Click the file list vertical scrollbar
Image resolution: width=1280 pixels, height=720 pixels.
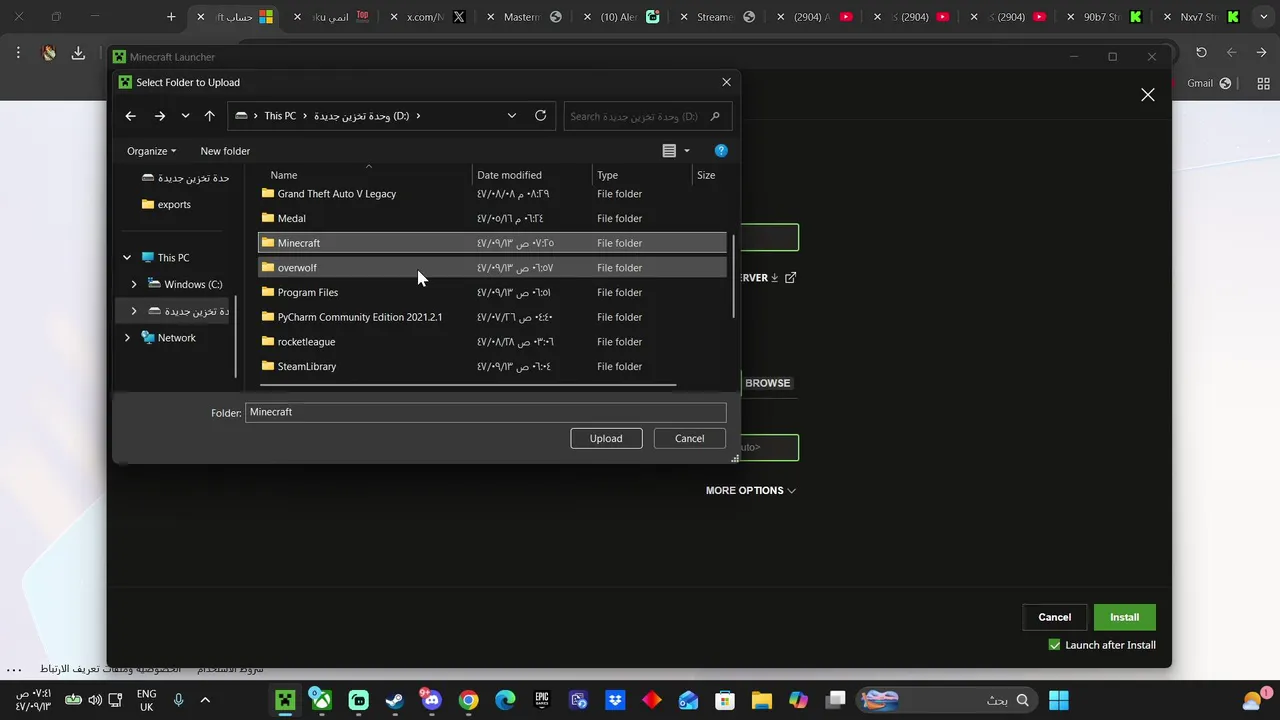point(735,277)
